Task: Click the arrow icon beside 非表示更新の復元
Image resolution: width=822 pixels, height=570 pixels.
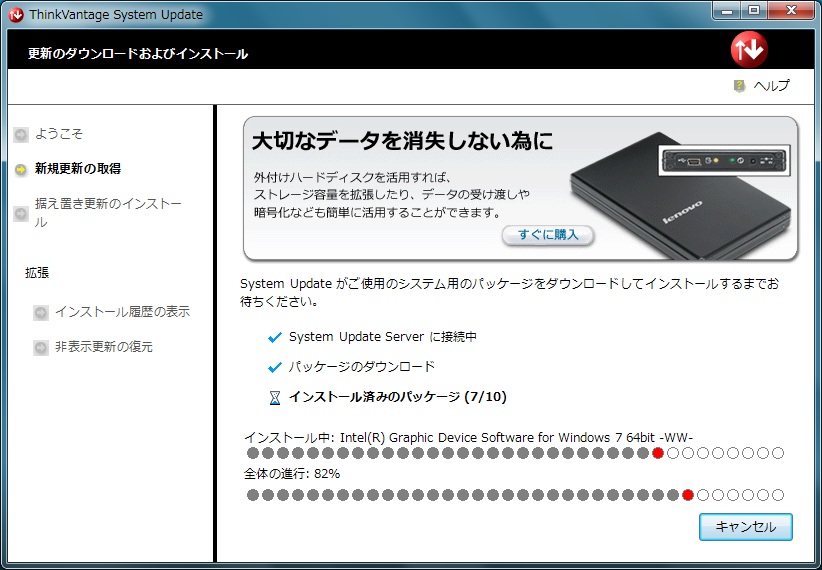Action: tap(41, 348)
